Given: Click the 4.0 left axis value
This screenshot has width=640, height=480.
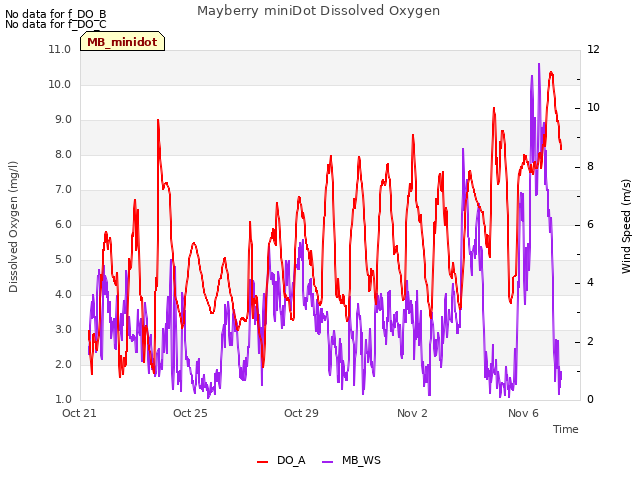Looking at the screenshot, I should (x=63, y=295).
